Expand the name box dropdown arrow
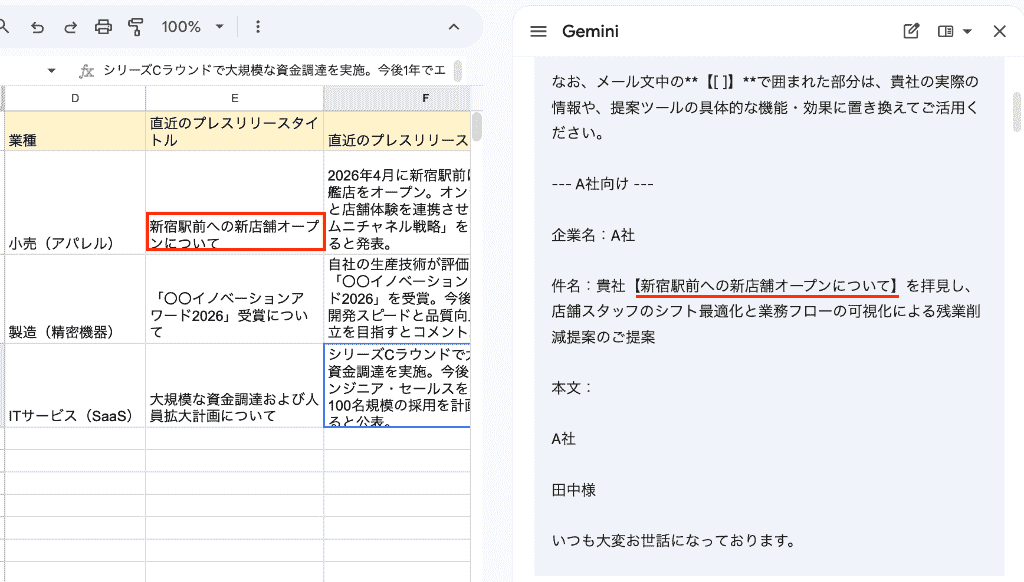 click(52, 71)
